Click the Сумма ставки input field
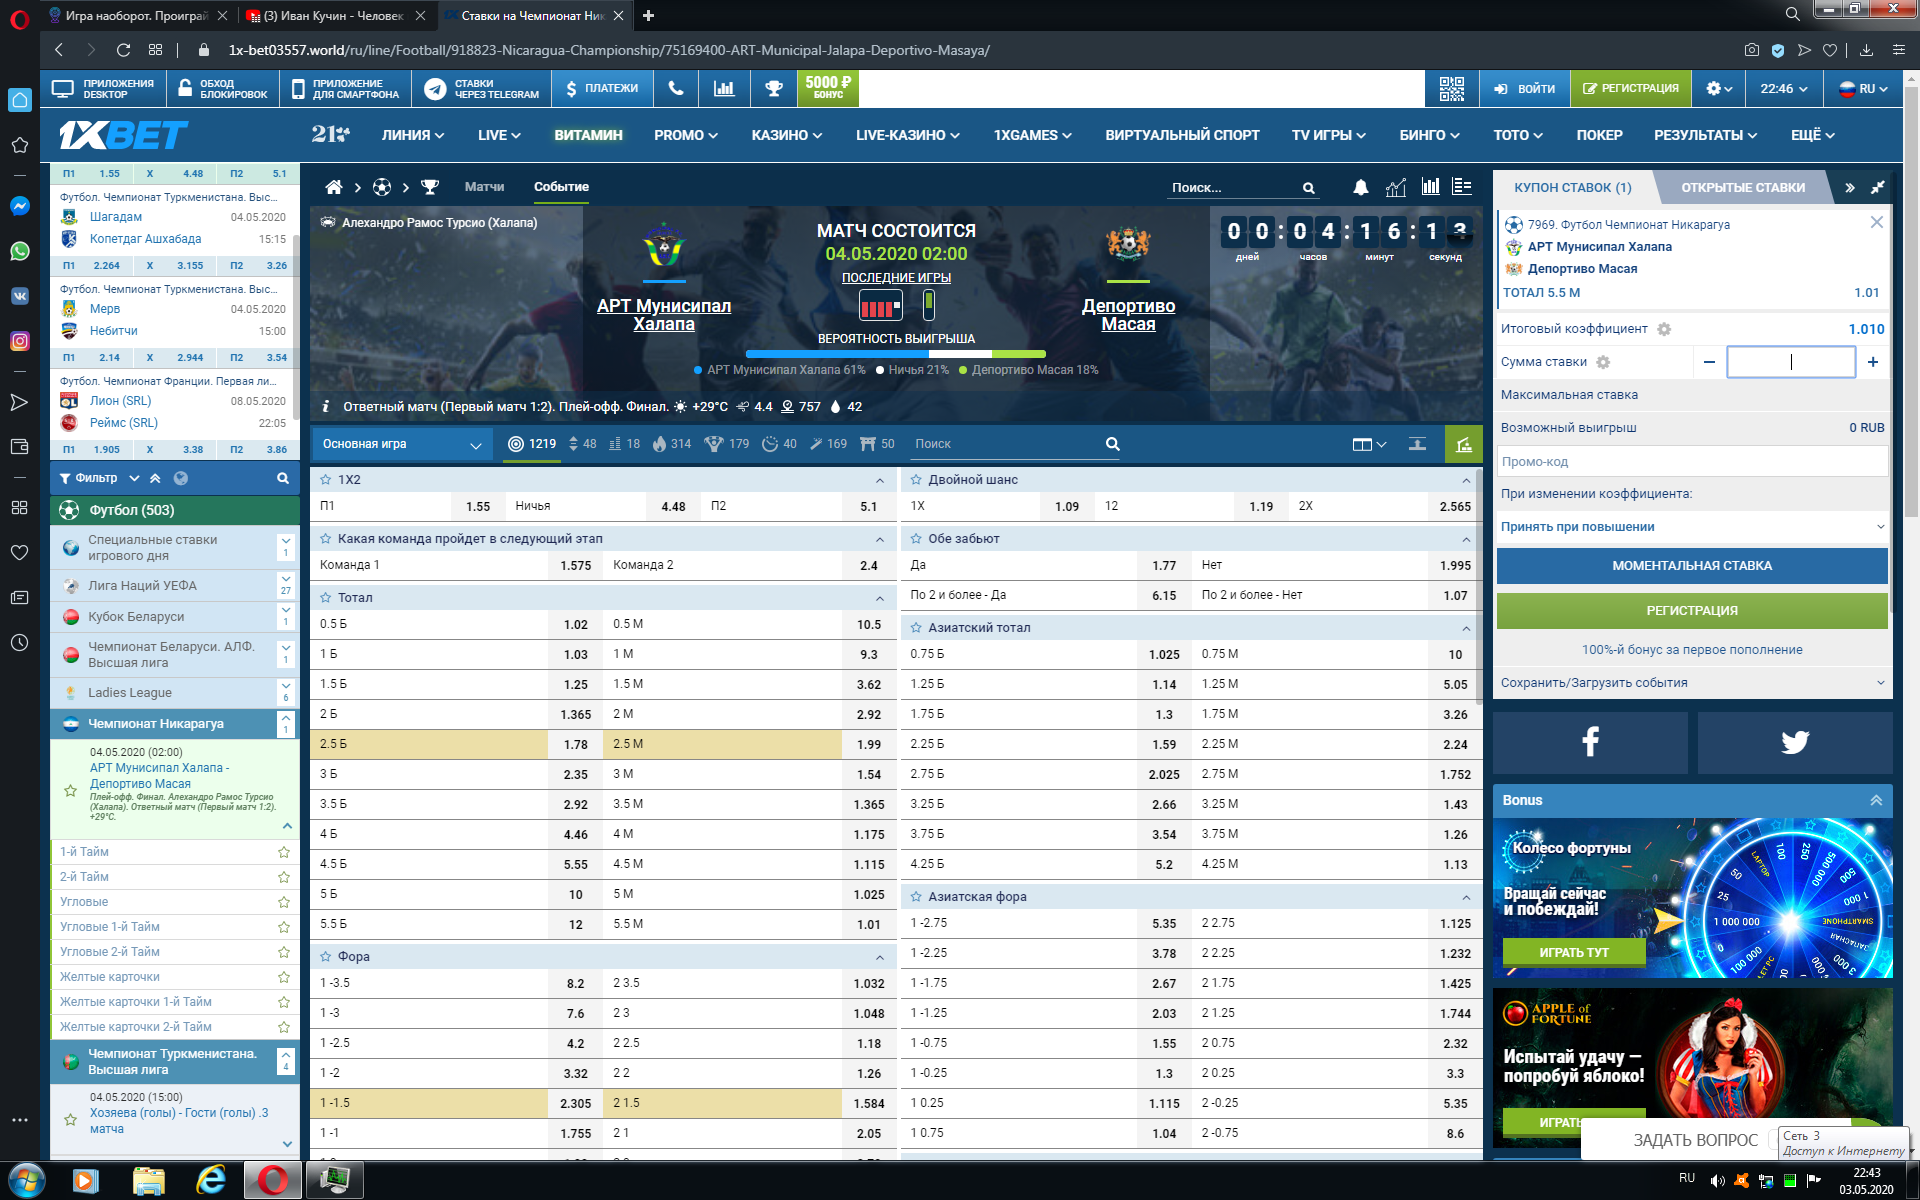 tap(1791, 362)
